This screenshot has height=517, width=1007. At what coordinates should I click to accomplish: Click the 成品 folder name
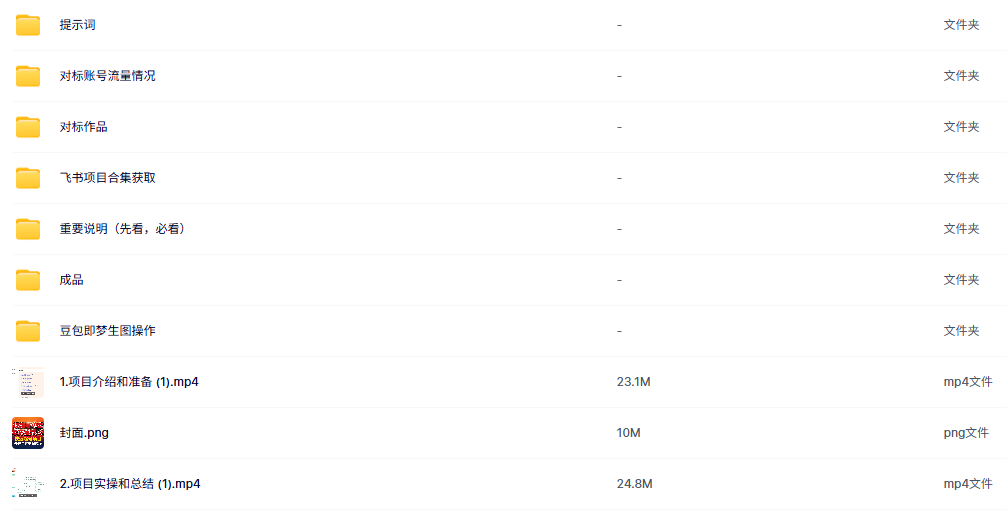click(x=71, y=280)
